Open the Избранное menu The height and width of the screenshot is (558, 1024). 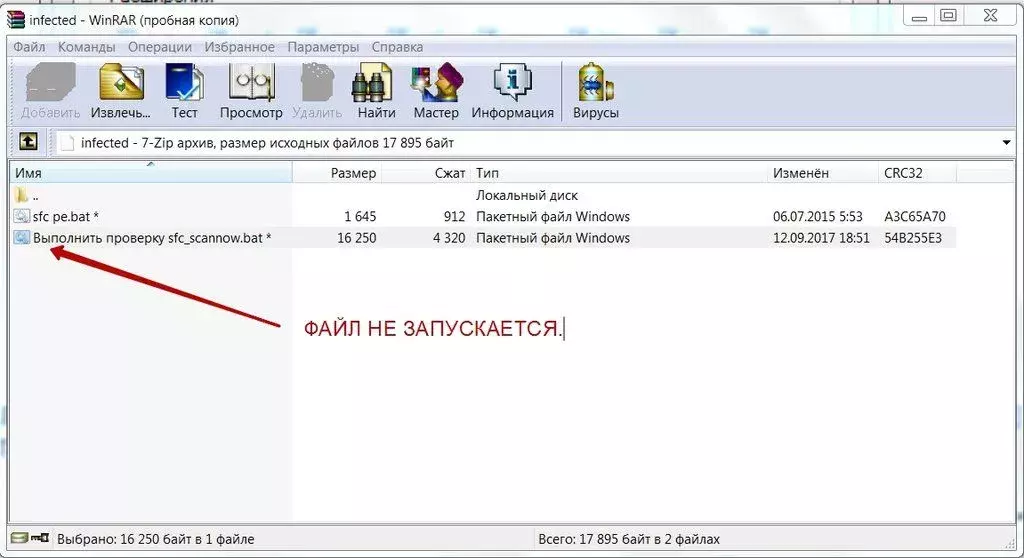click(239, 47)
